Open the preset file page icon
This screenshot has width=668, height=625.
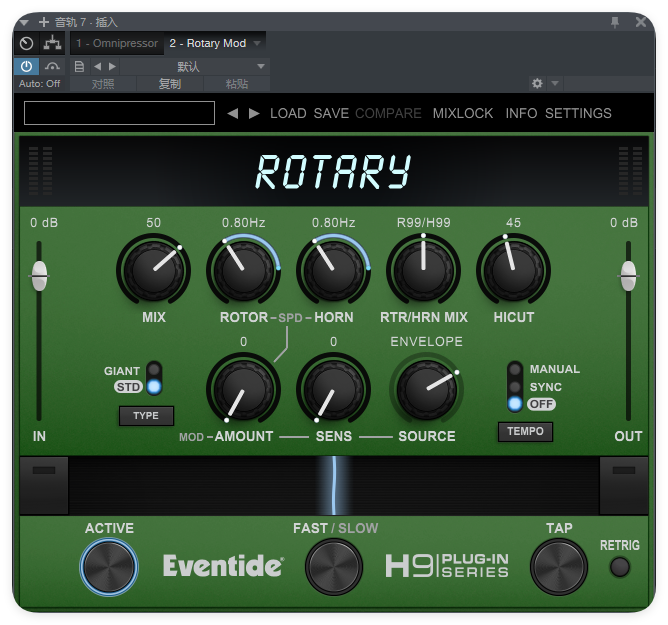click(x=79, y=66)
